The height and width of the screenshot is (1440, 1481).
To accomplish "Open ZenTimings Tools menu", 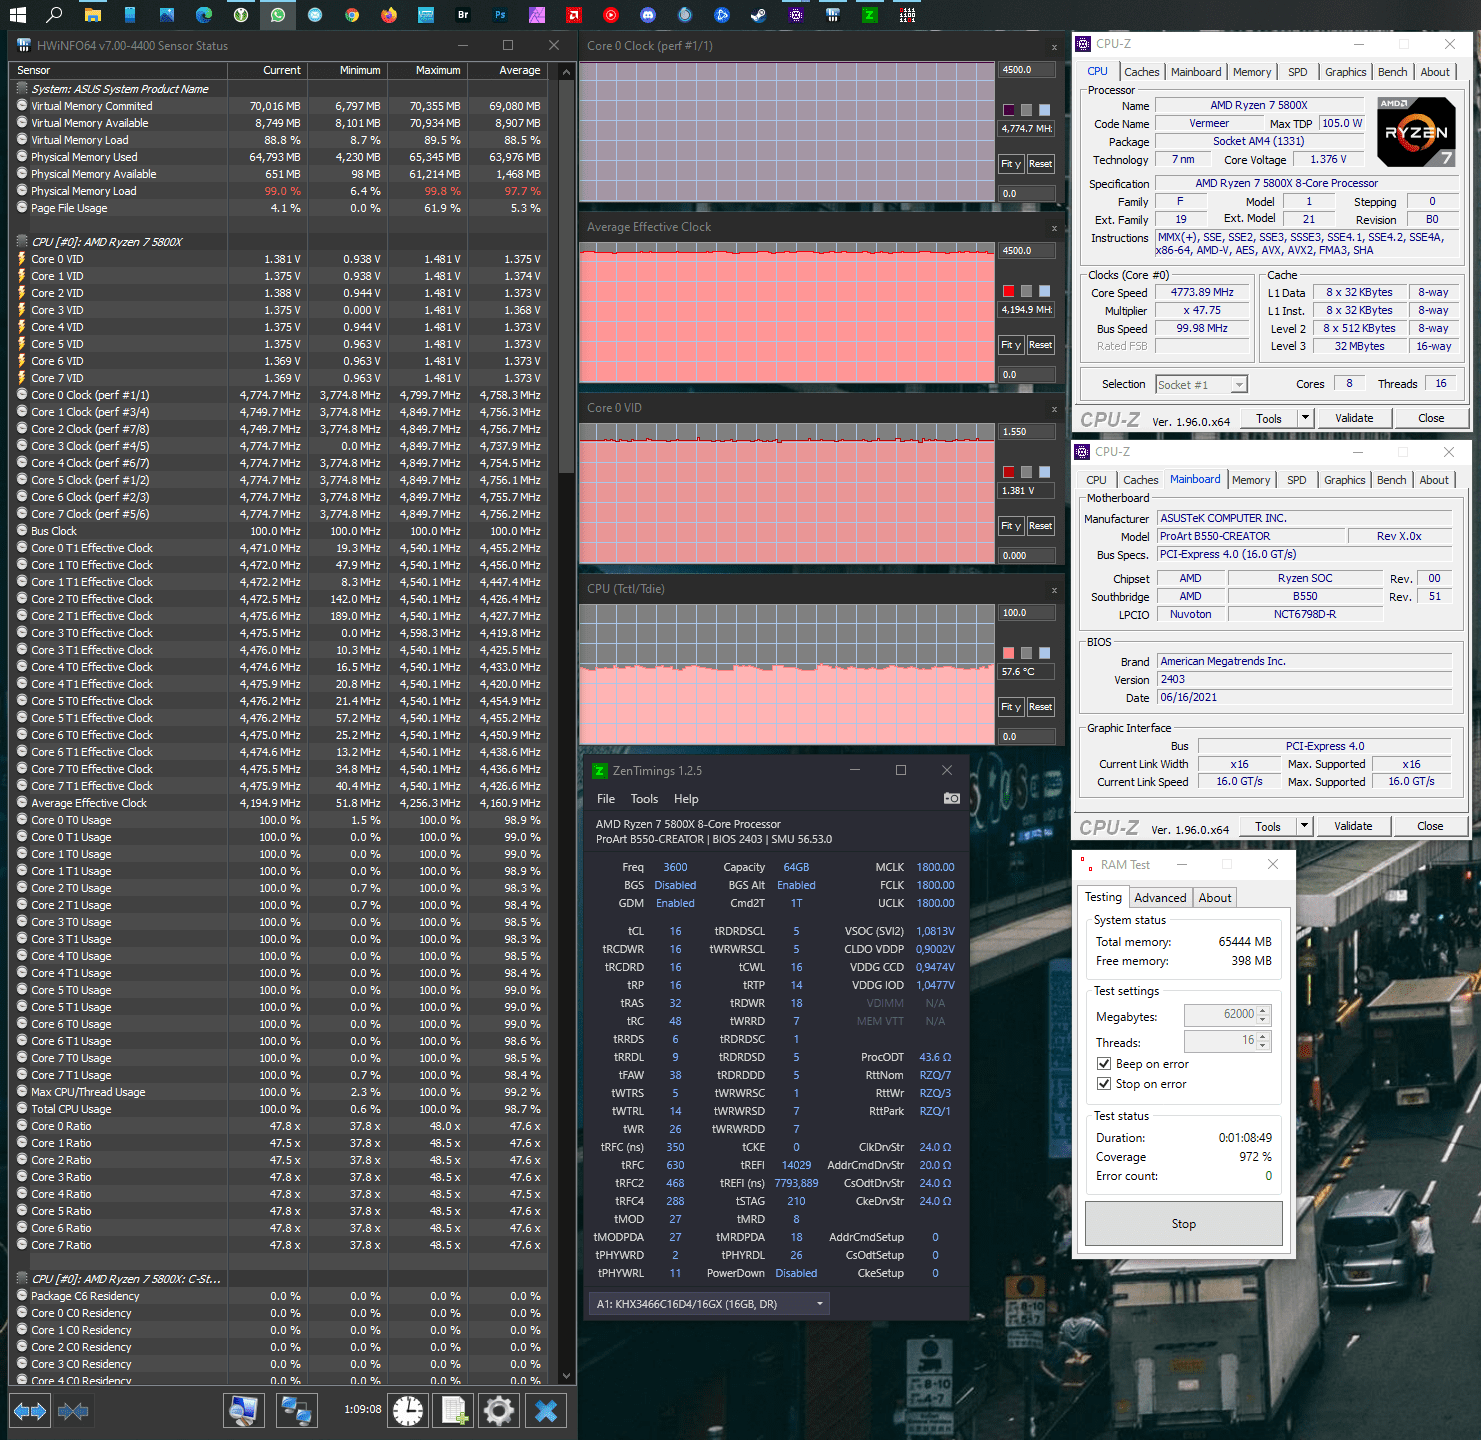I will click(644, 799).
